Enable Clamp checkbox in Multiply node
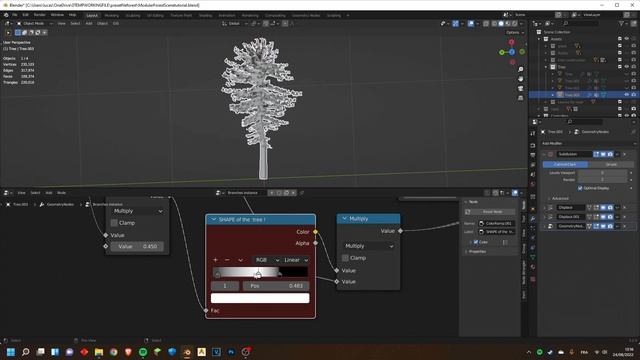This screenshot has height=360, width=640. 345,258
